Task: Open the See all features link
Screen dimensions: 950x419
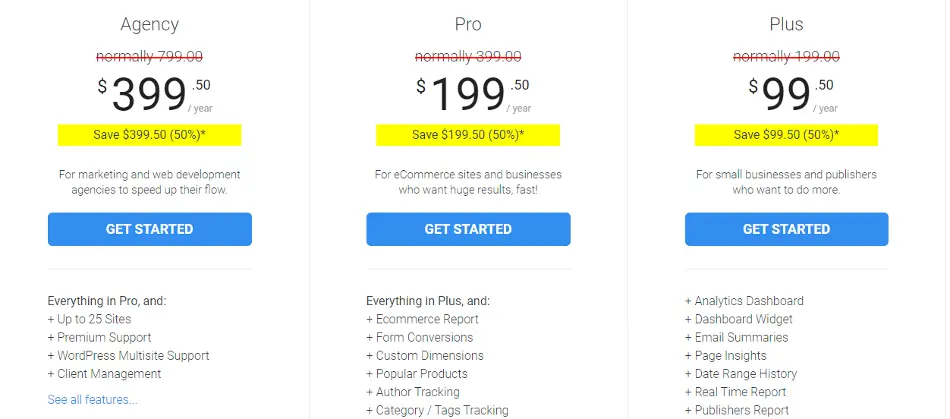Action: tap(93, 400)
